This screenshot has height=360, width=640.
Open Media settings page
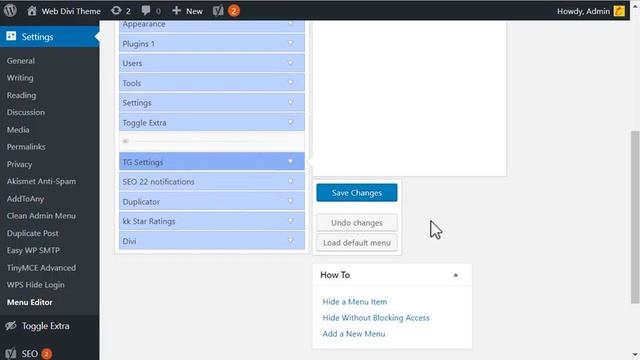(18, 129)
